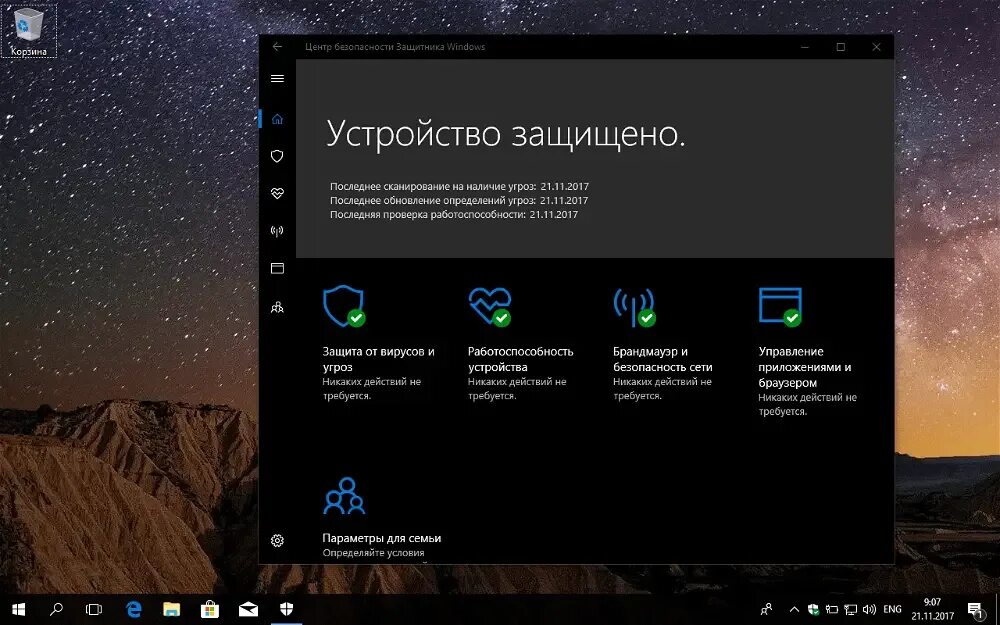Image resolution: width=1000 pixels, height=625 pixels.
Task: Open Microsoft Store from taskbar
Action: point(210,610)
